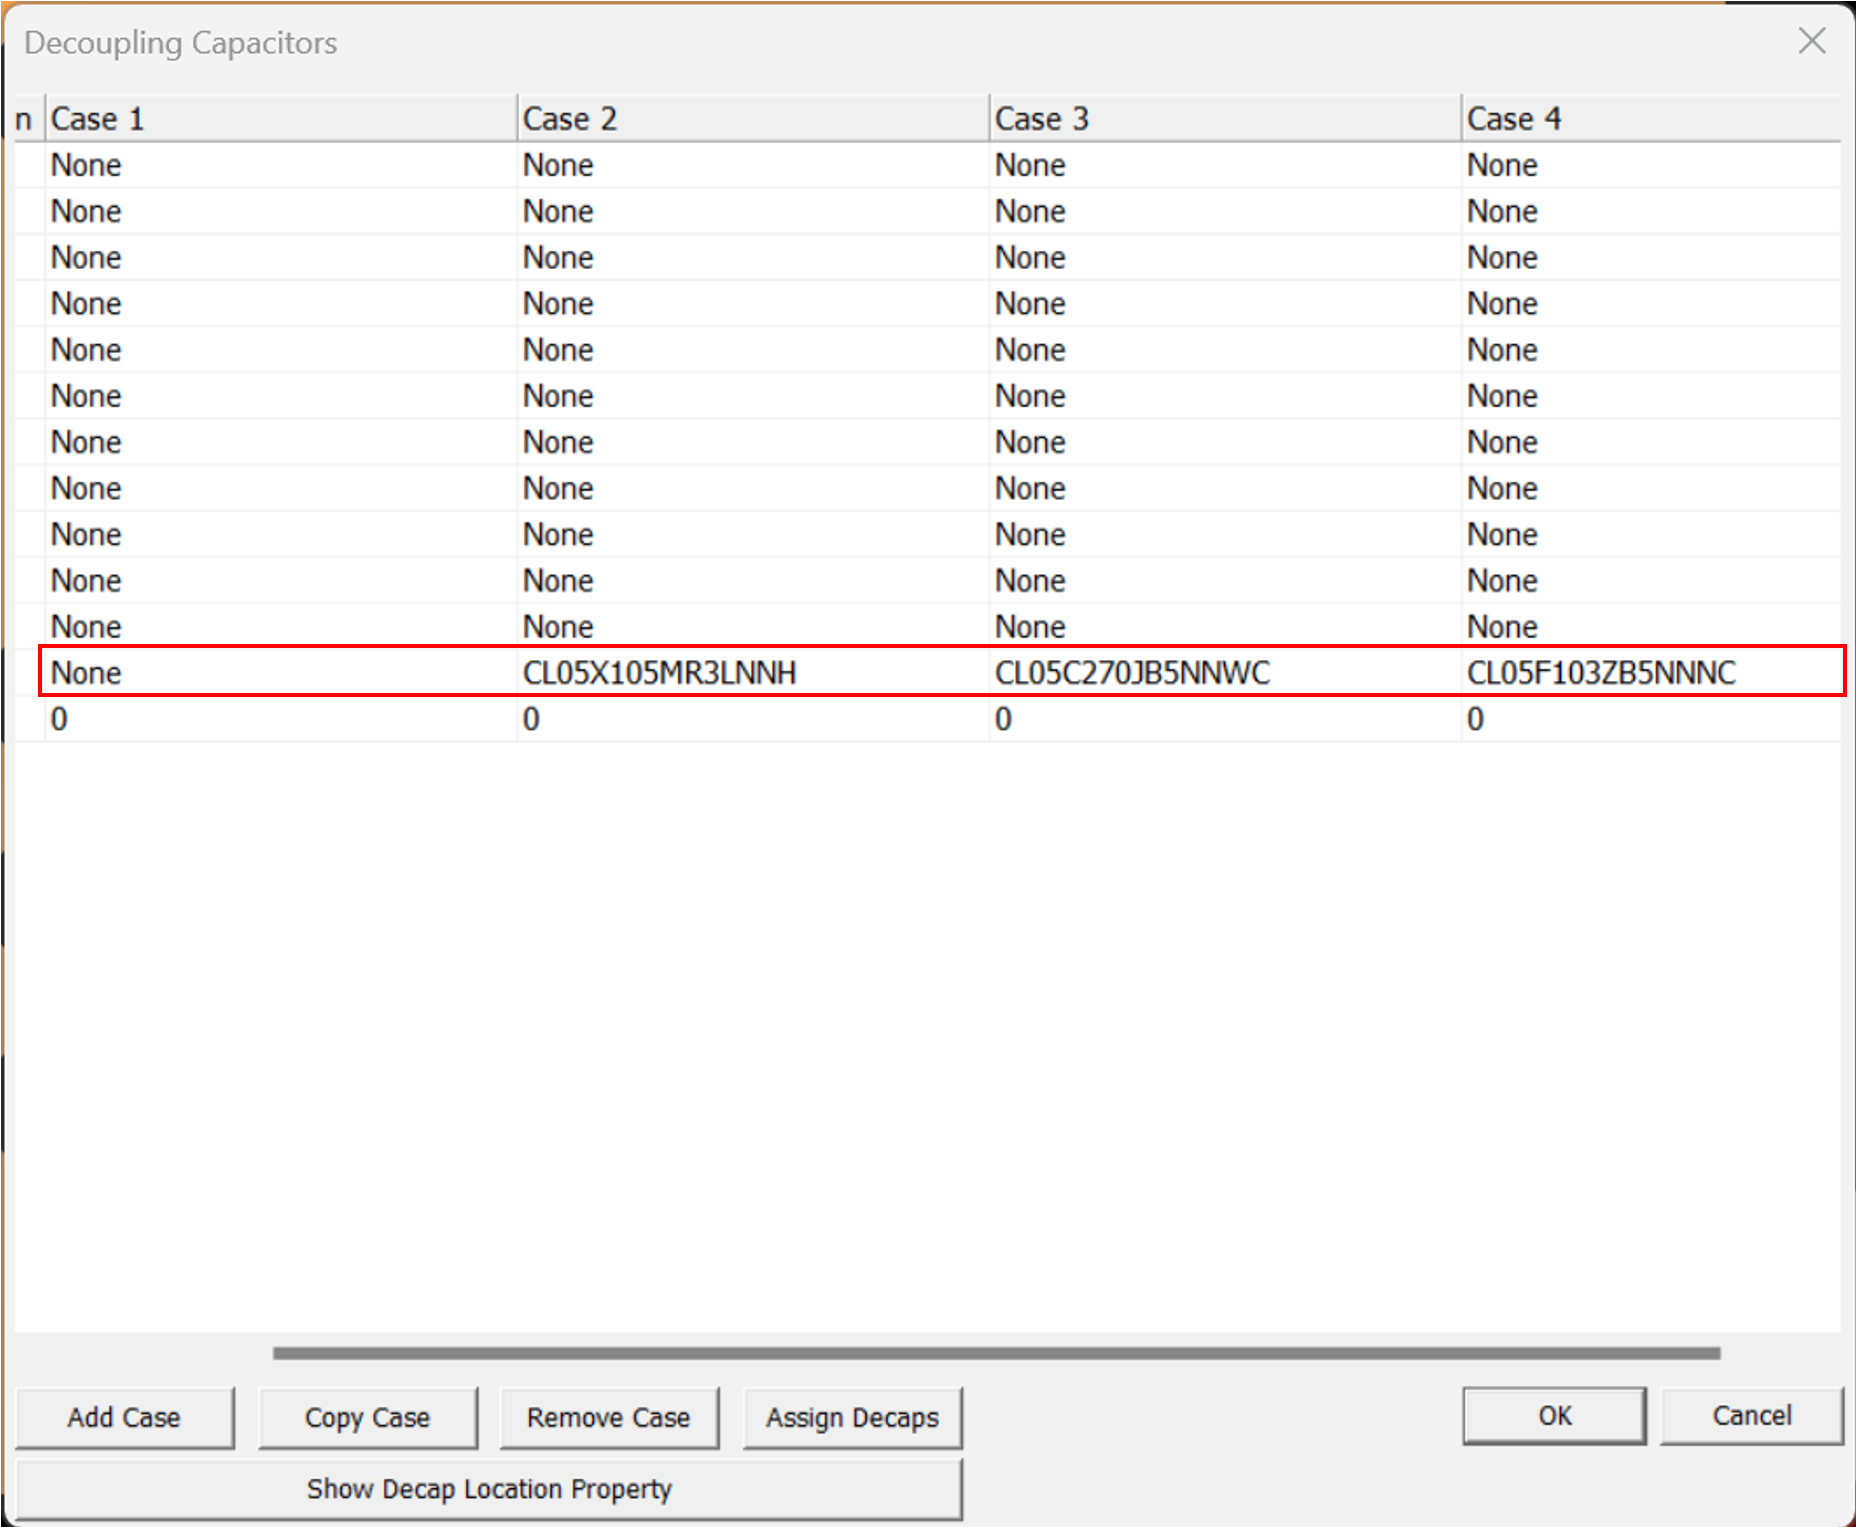Select the Case 2 column header

[752, 119]
